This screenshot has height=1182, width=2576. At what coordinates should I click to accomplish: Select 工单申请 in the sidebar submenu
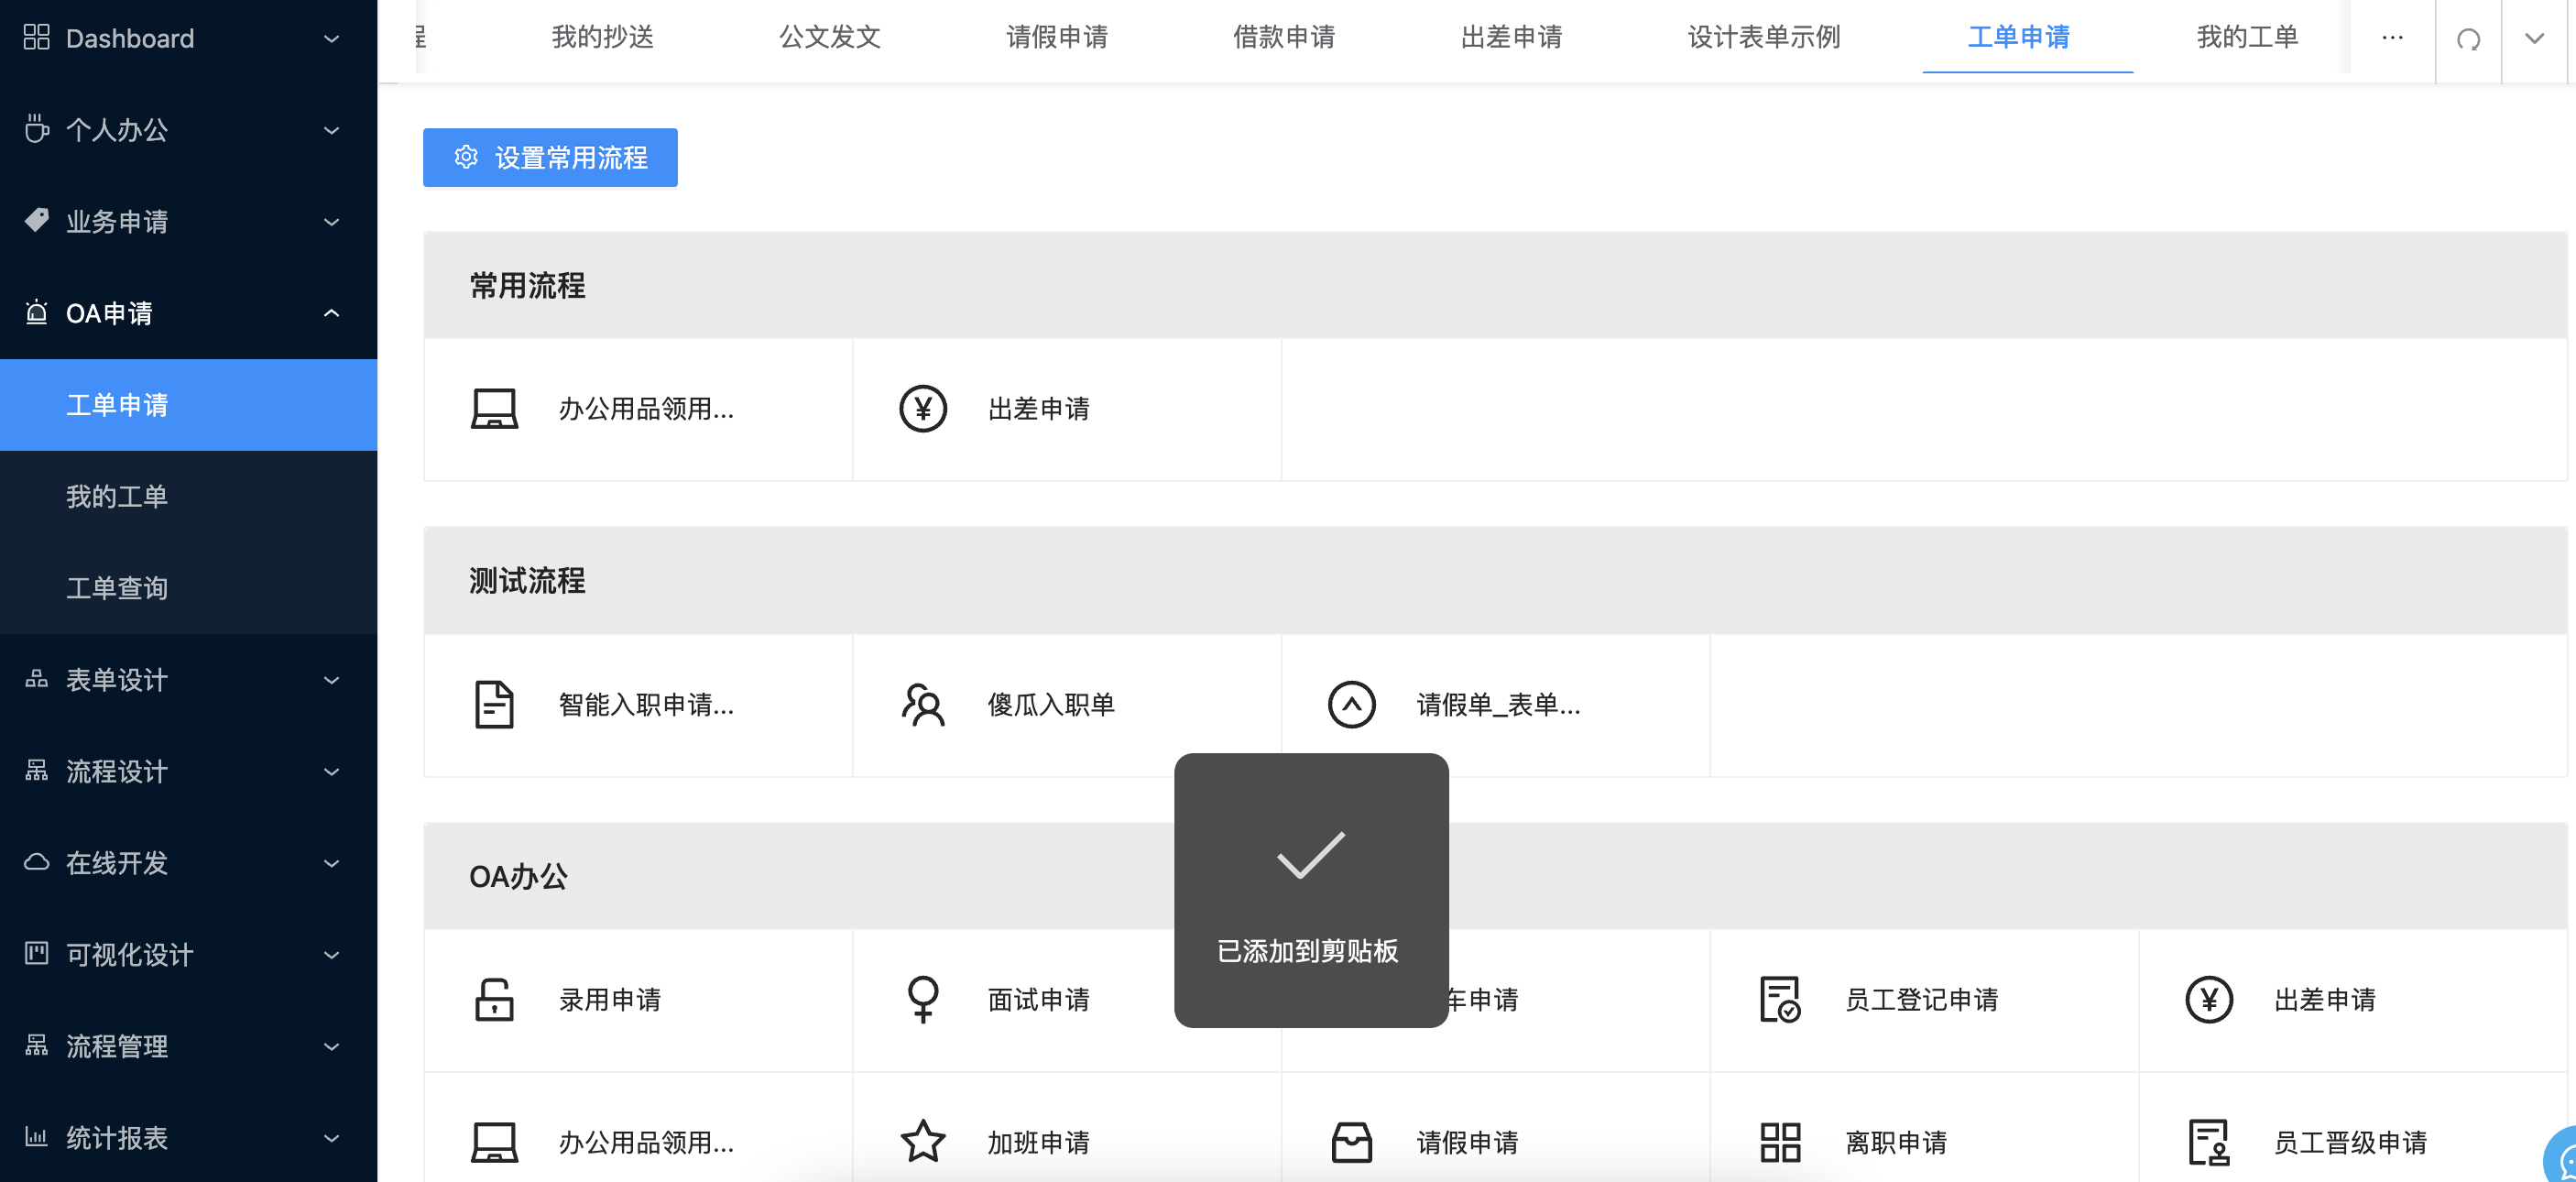click(x=188, y=405)
